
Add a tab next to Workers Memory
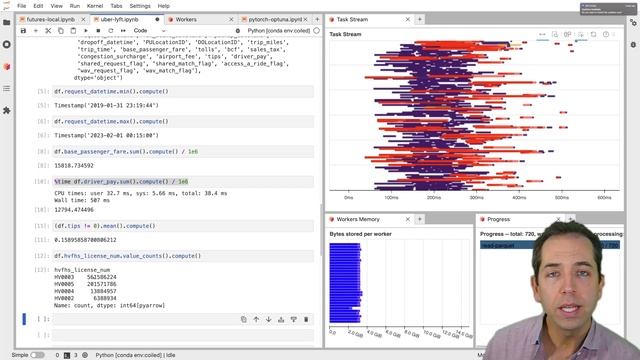tap(420, 219)
